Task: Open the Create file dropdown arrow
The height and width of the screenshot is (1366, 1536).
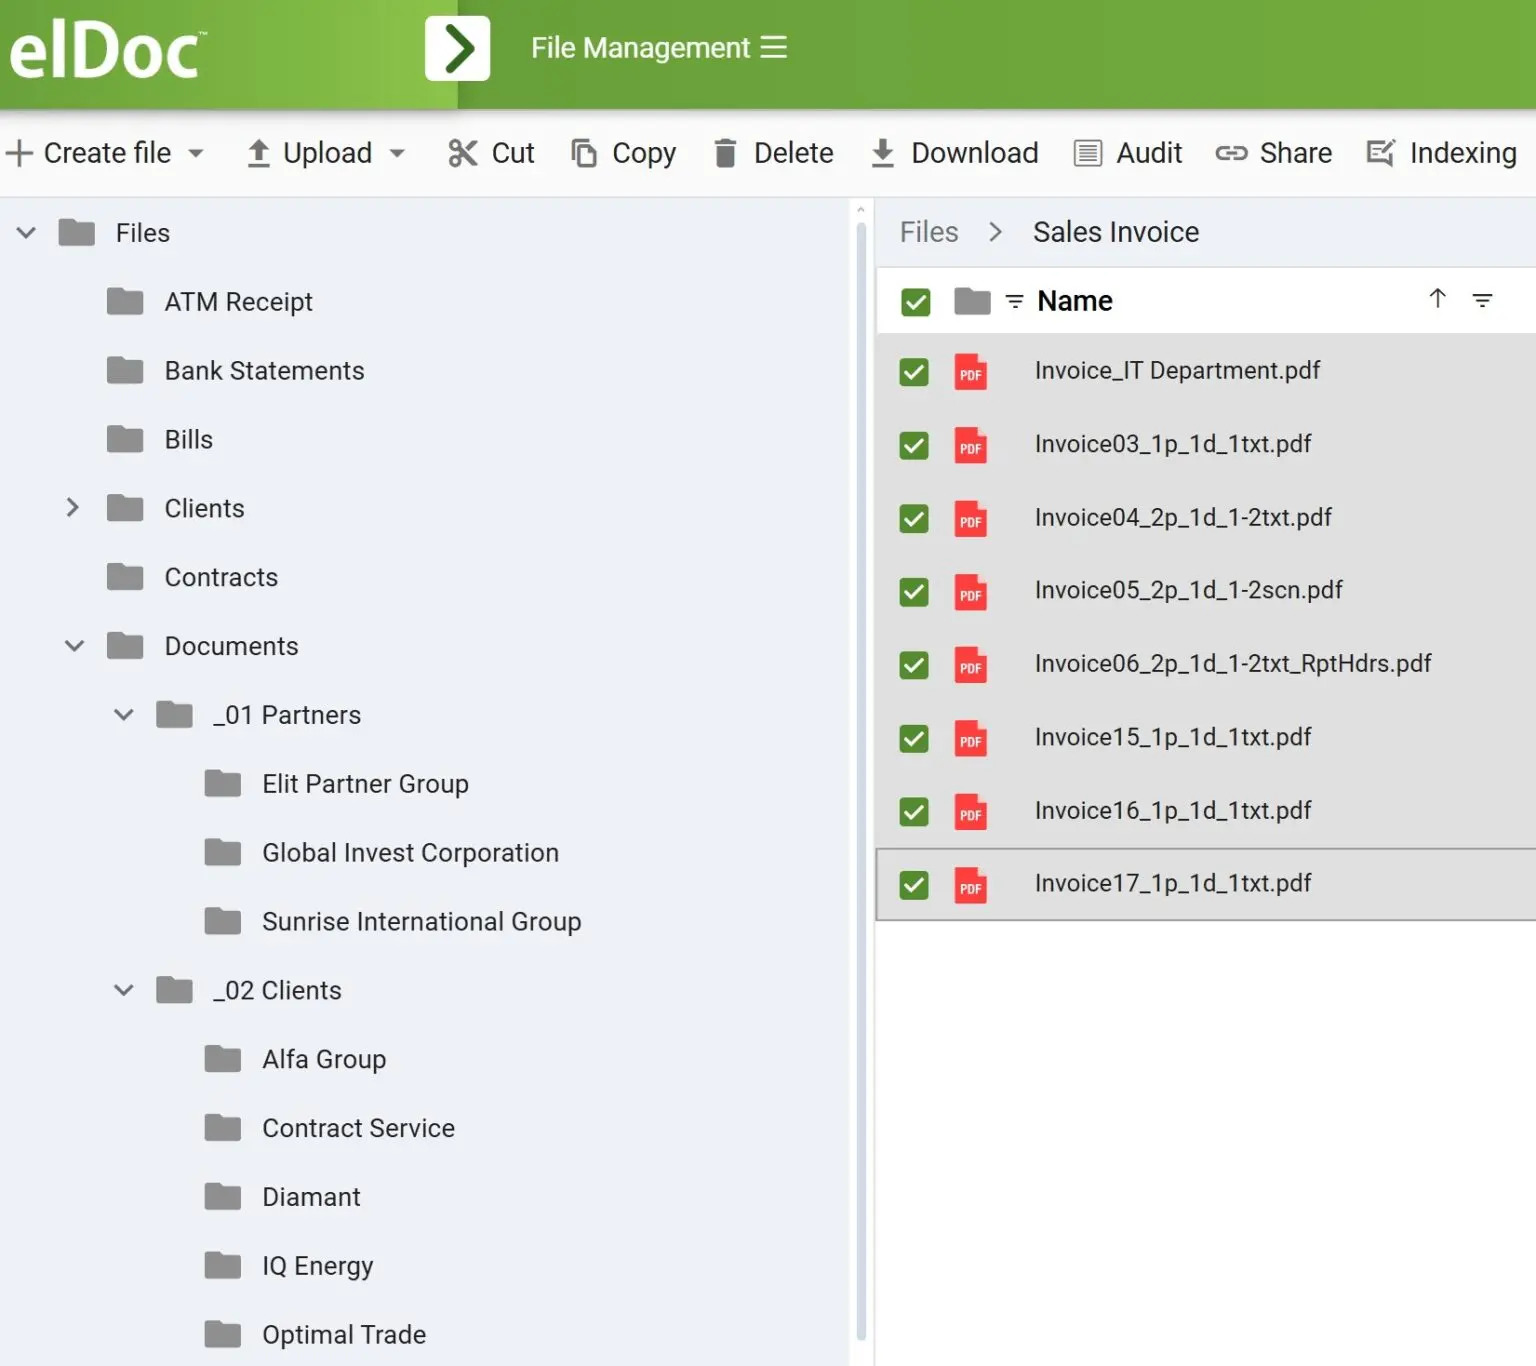Action: pyautogui.click(x=196, y=154)
